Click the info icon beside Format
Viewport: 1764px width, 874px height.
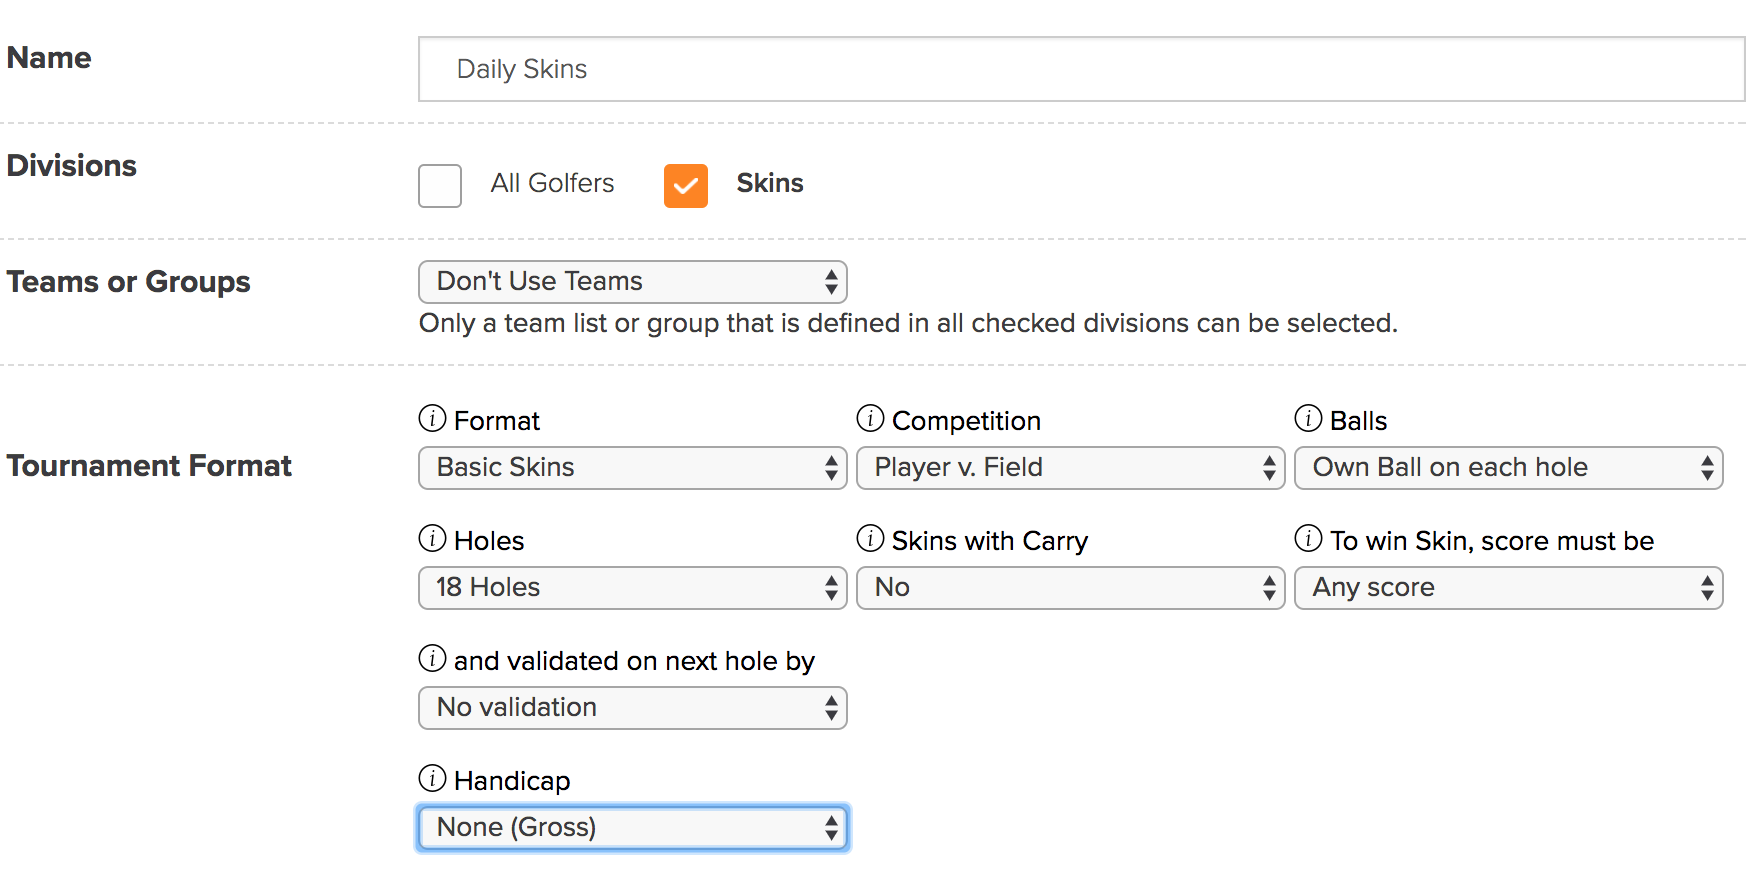(x=432, y=418)
